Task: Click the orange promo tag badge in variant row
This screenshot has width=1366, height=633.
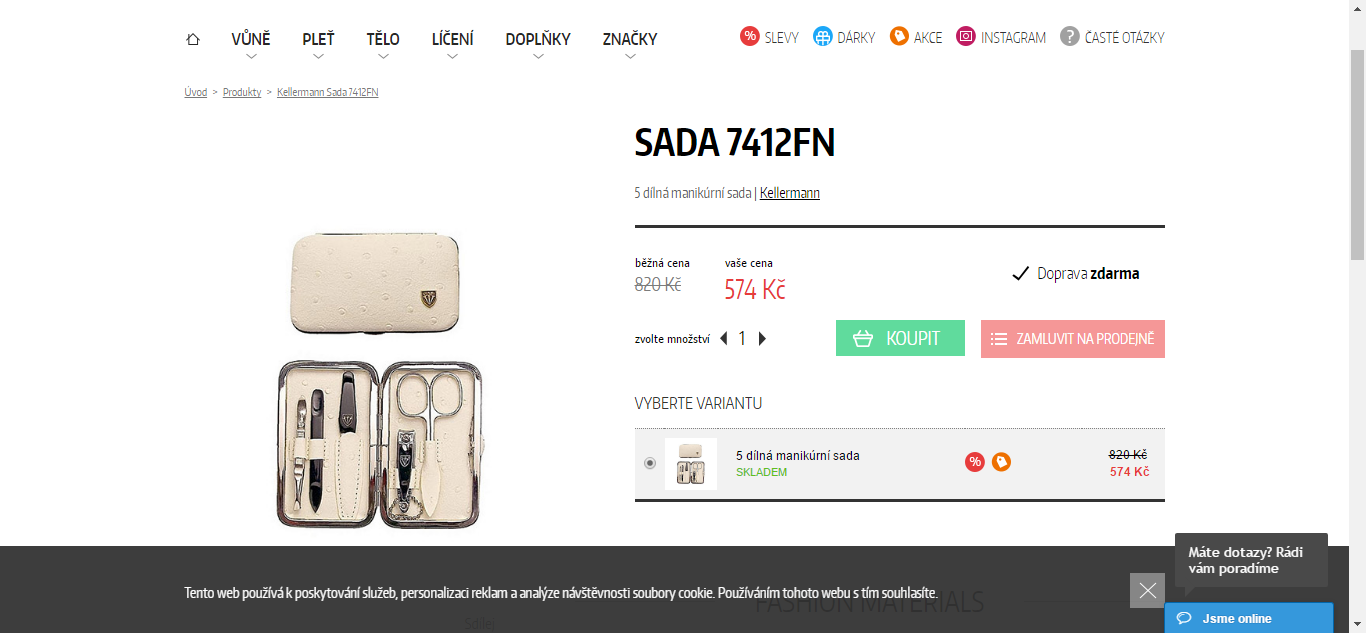Action: point(1001,462)
